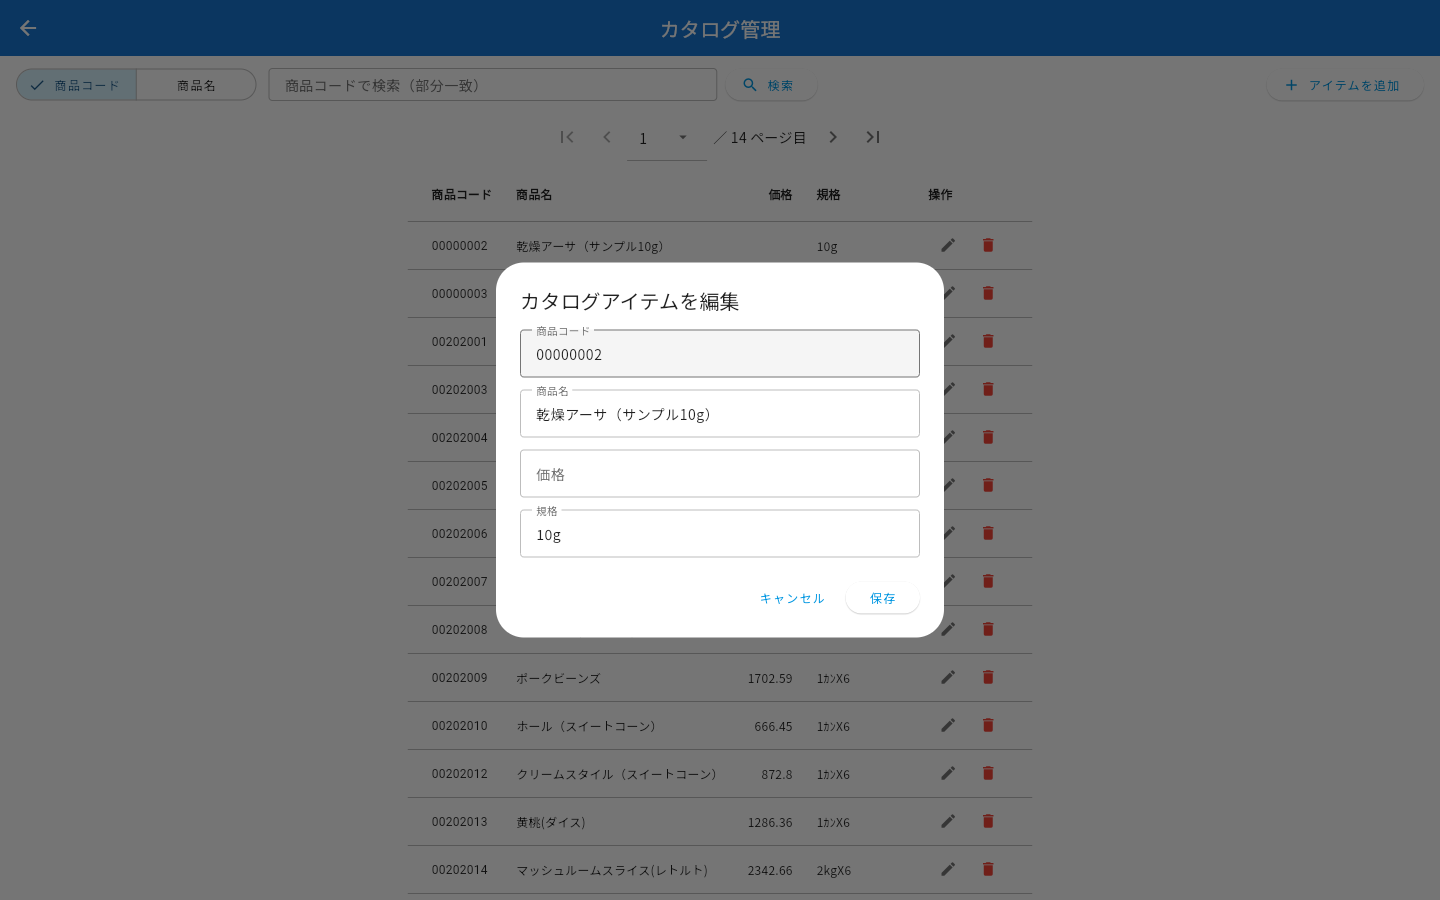Click the 検索 search button
This screenshot has width=1440, height=900.
[x=770, y=85]
